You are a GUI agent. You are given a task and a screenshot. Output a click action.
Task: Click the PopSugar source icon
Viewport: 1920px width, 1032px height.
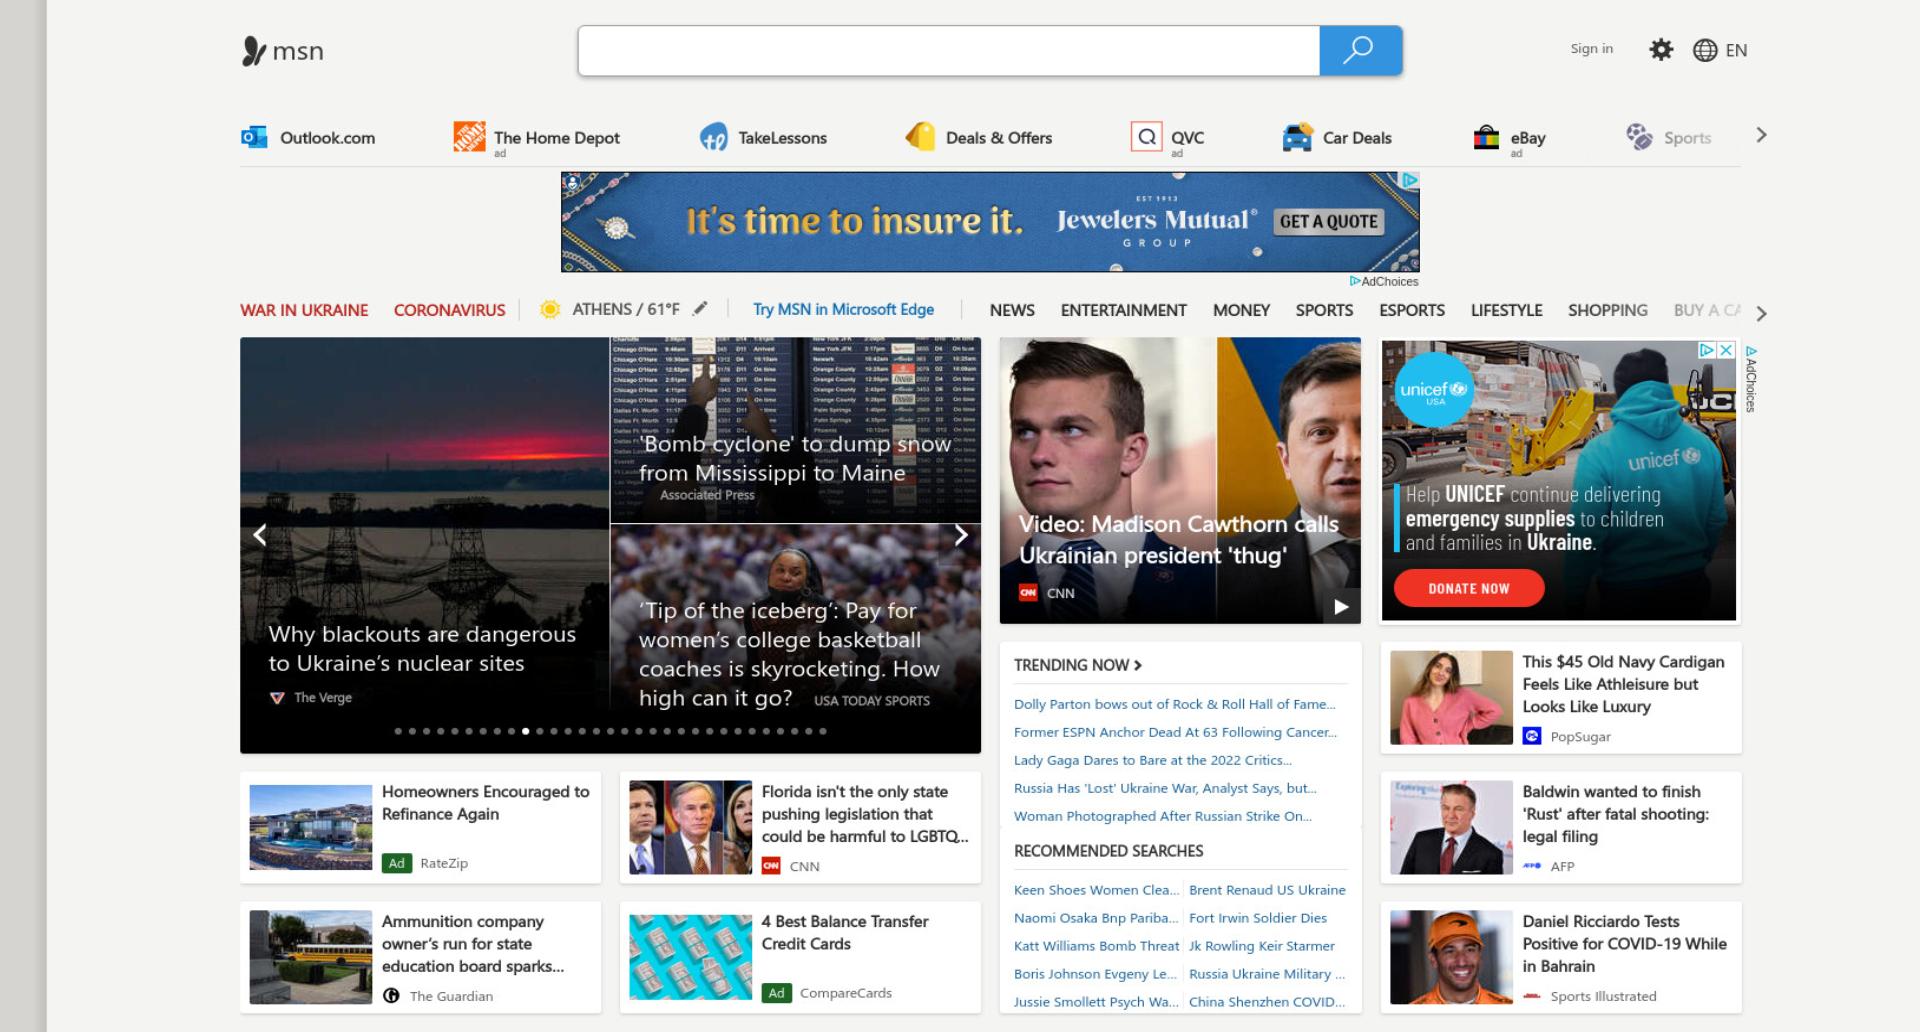(1532, 736)
